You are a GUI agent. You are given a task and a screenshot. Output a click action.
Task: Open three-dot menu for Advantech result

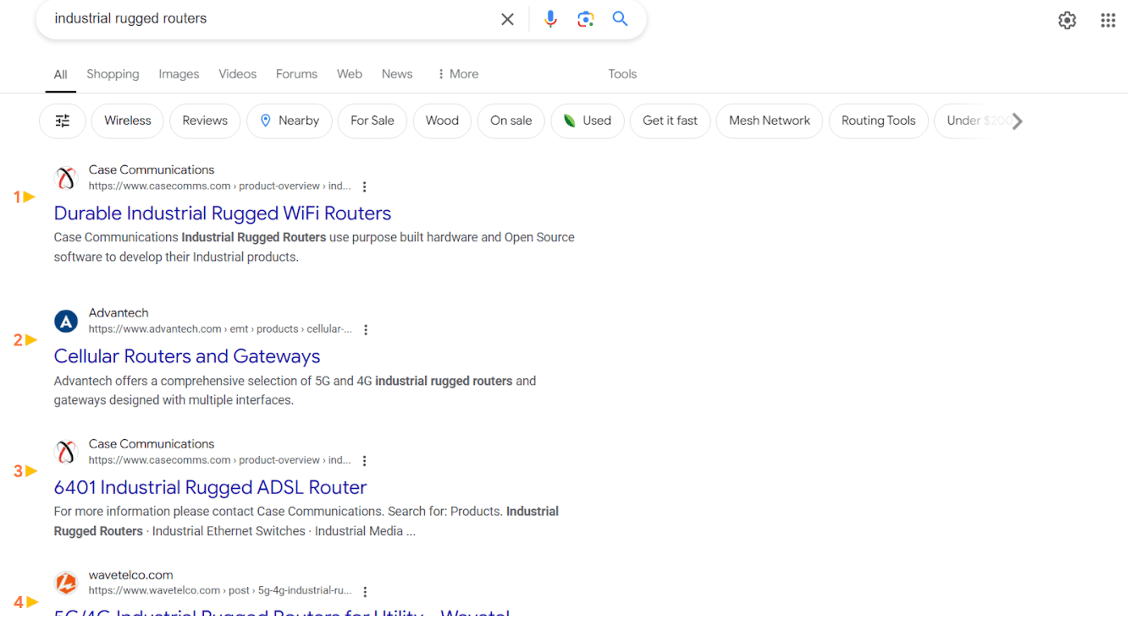coord(366,330)
